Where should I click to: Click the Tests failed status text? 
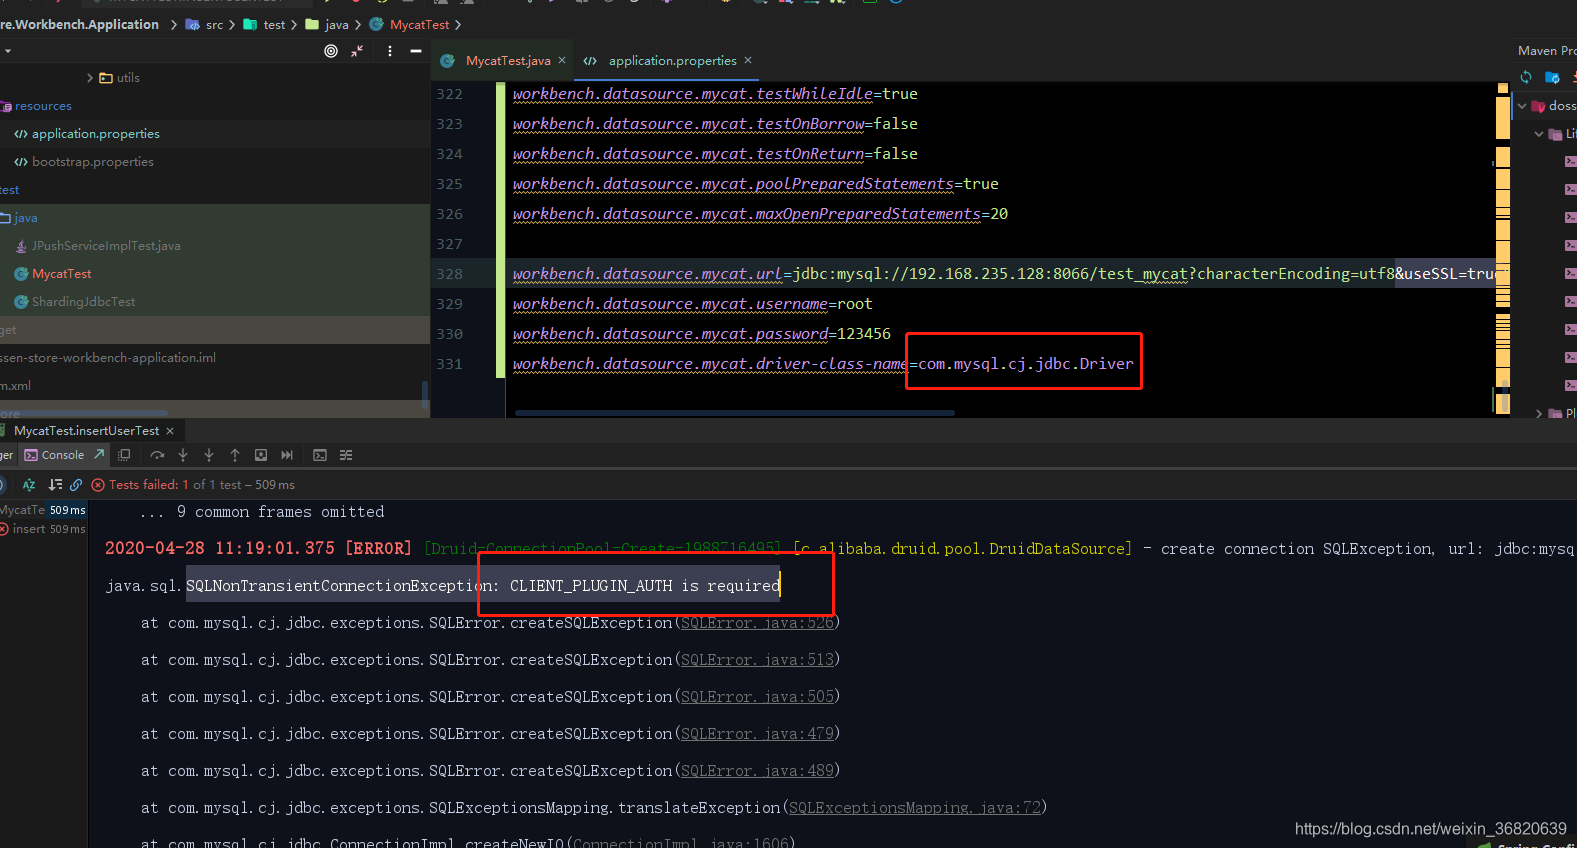point(202,485)
